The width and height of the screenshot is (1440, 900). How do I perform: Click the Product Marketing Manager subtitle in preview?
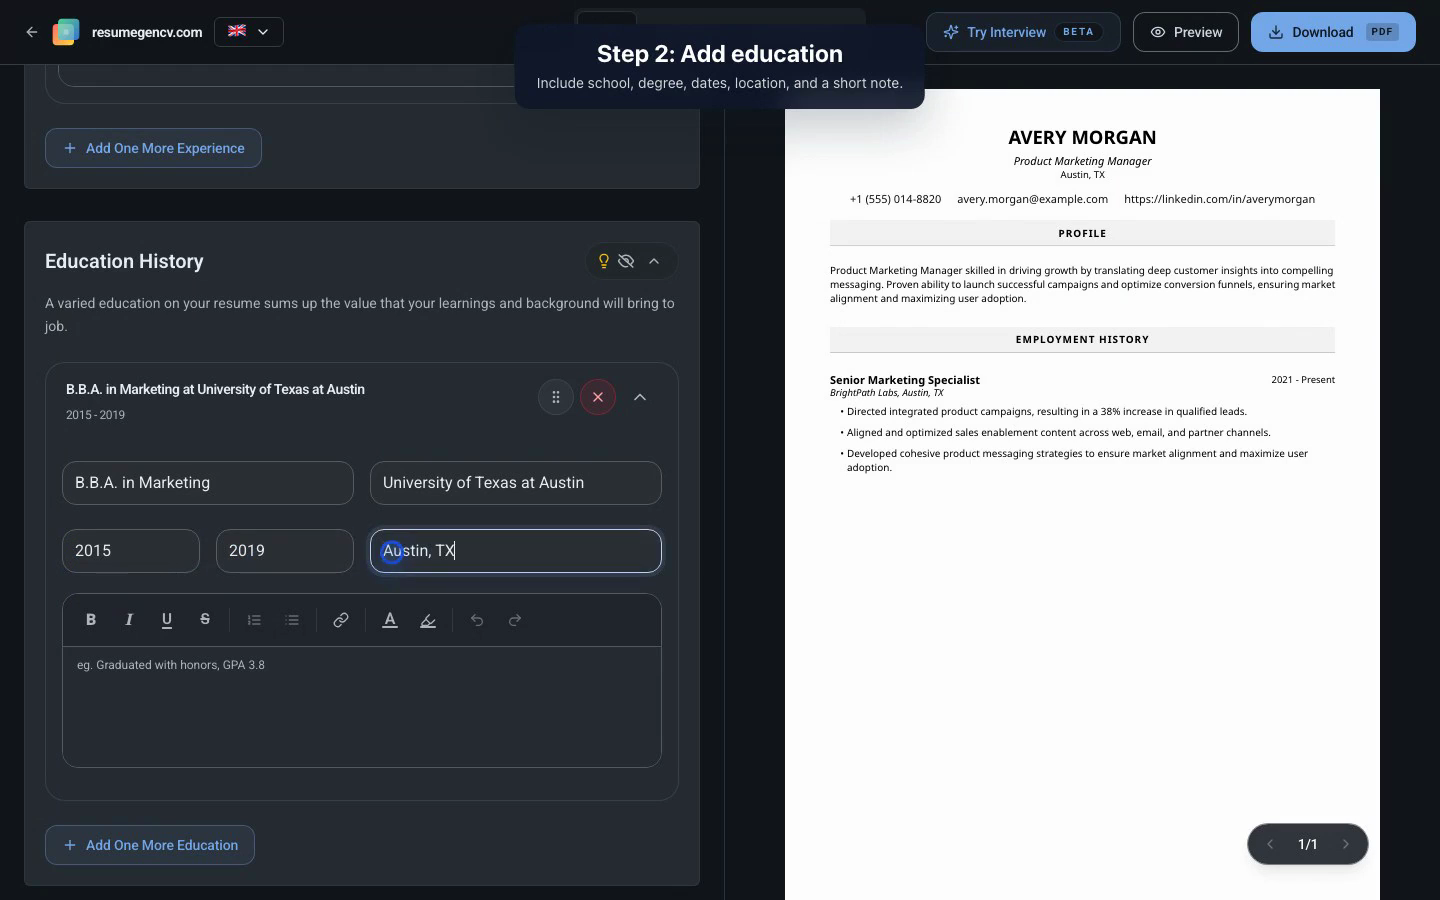(x=1082, y=161)
